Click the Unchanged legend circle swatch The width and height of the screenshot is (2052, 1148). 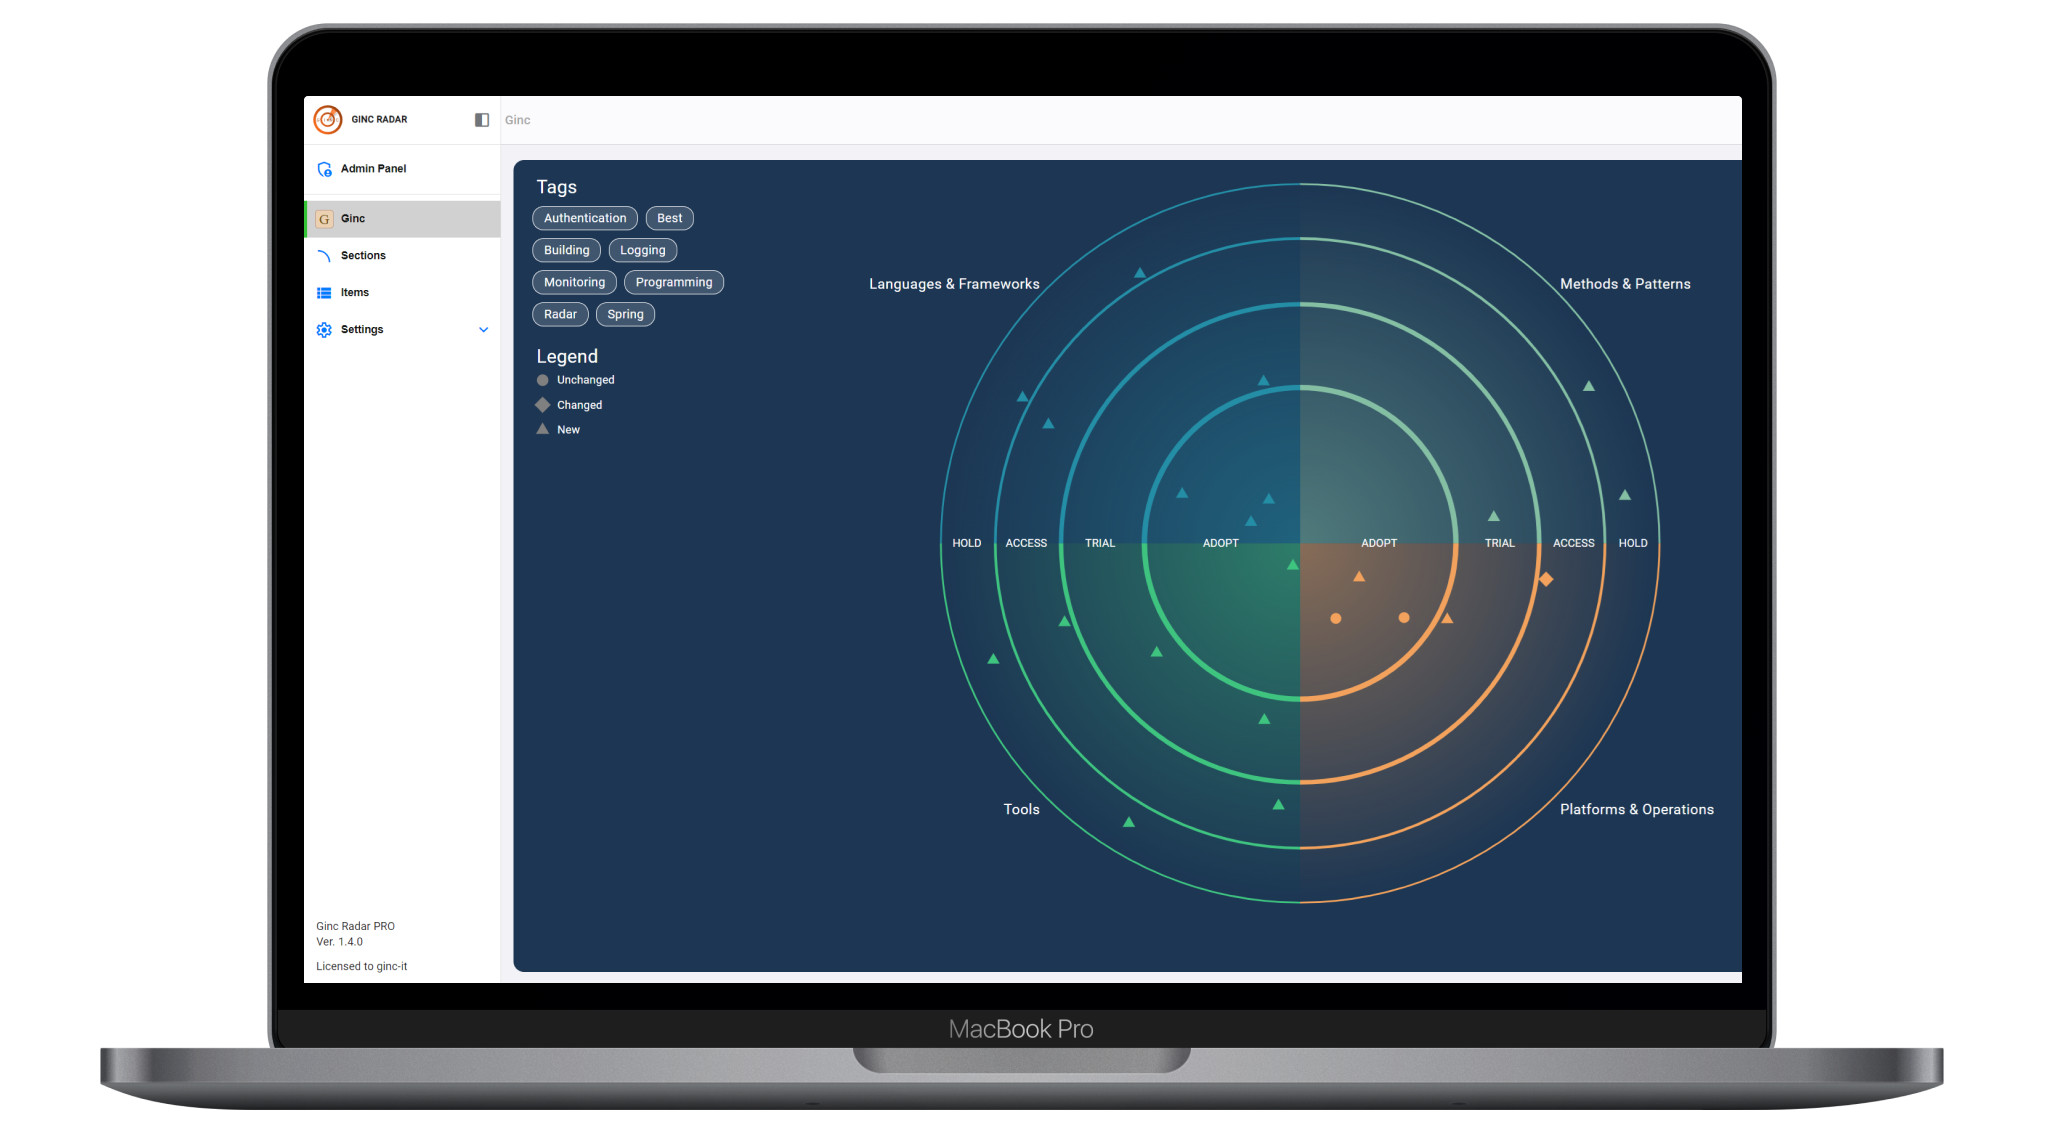click(x=543, y=380)
